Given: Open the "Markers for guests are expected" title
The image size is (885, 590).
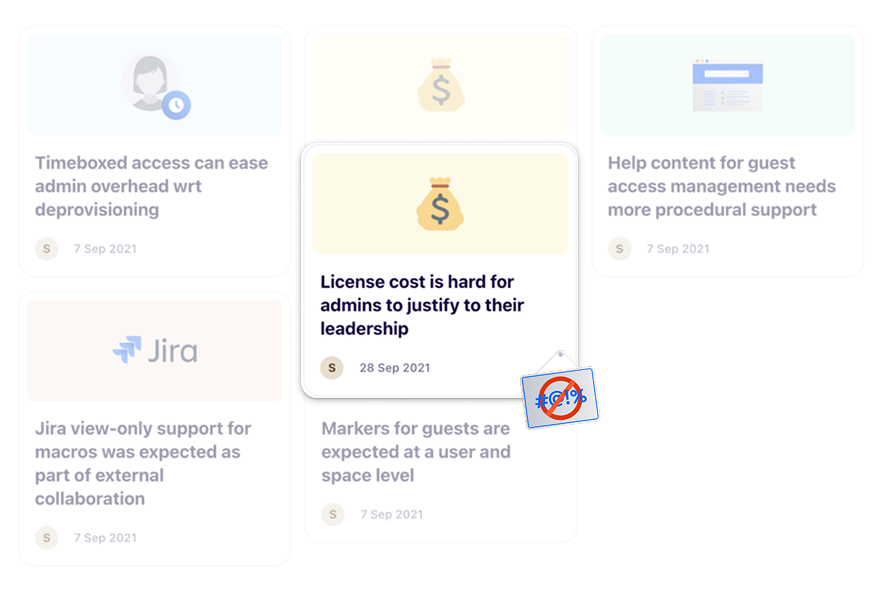Looking at the screenshot, I should pos(415,452).
